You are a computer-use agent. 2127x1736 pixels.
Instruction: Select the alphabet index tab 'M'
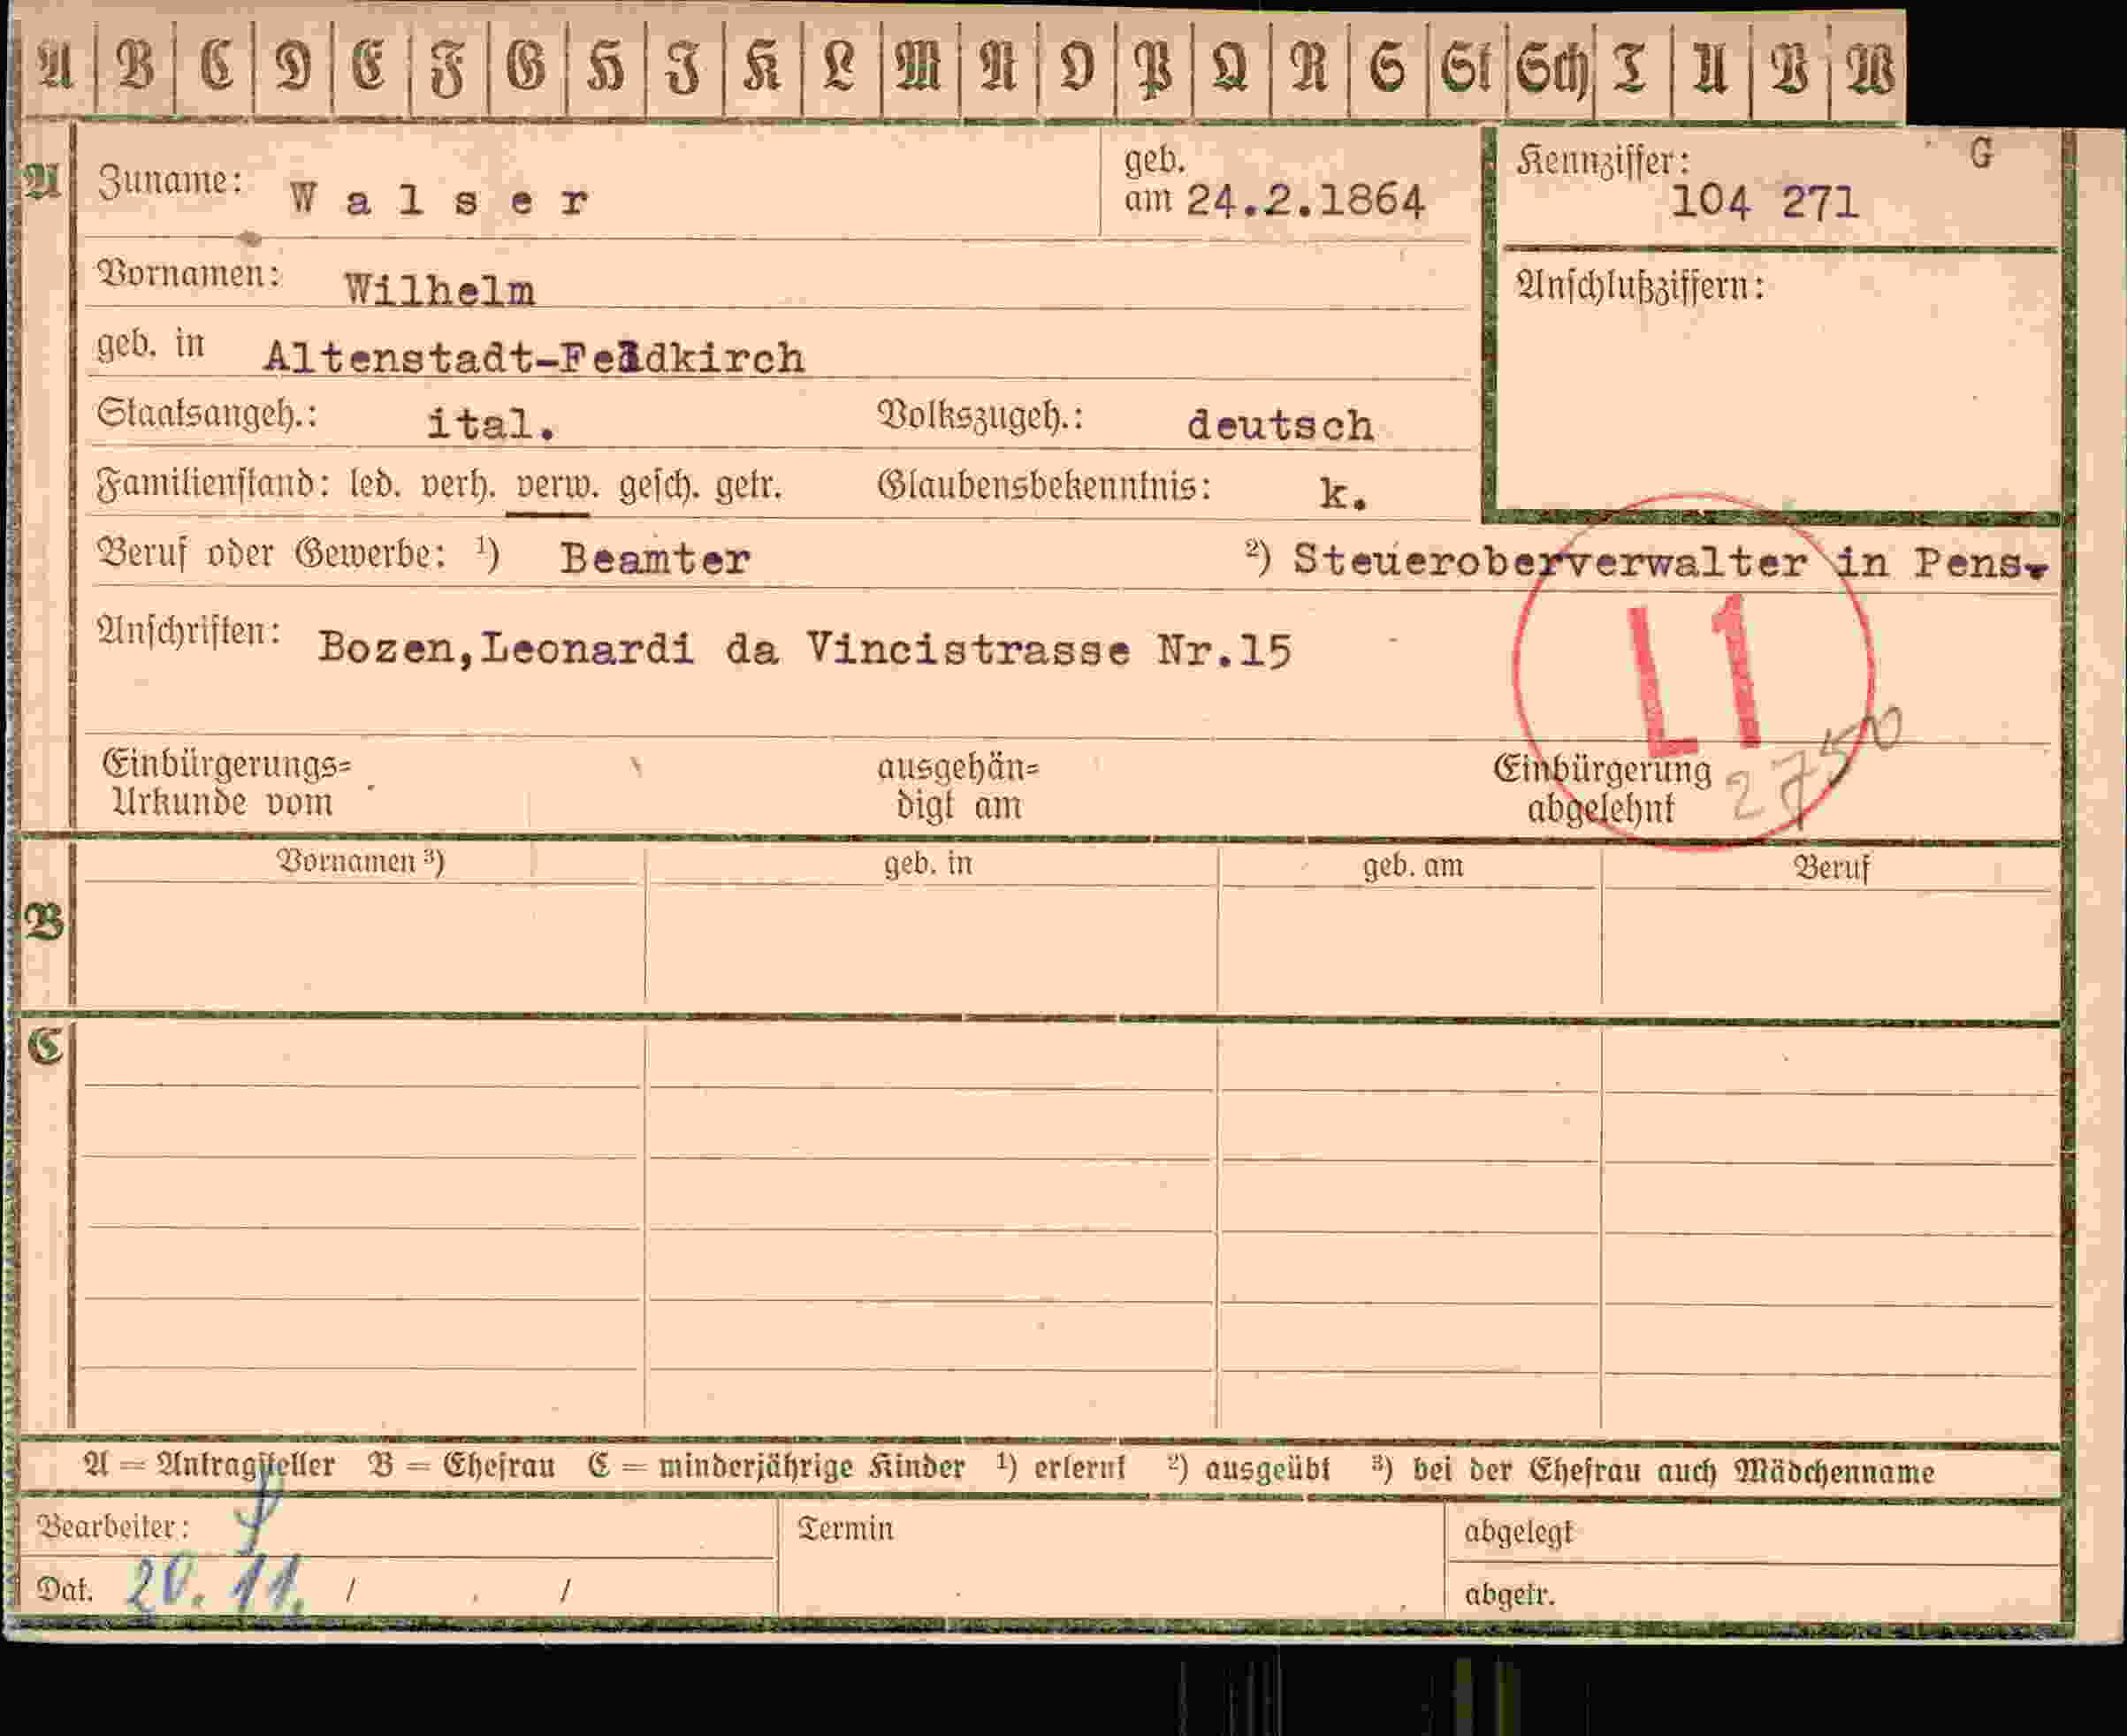coord(920,68)
